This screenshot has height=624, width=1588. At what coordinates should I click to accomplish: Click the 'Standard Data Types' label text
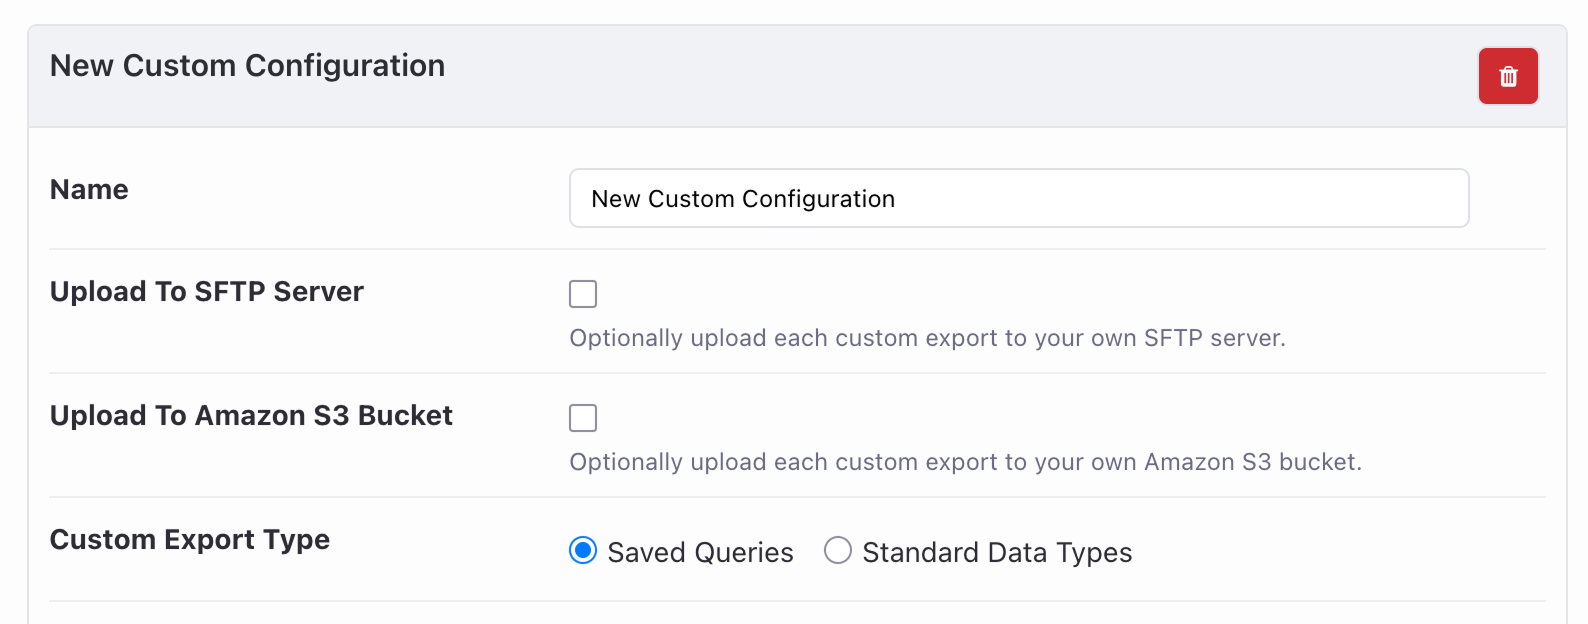pyautogui.click(x=997, y=552)
